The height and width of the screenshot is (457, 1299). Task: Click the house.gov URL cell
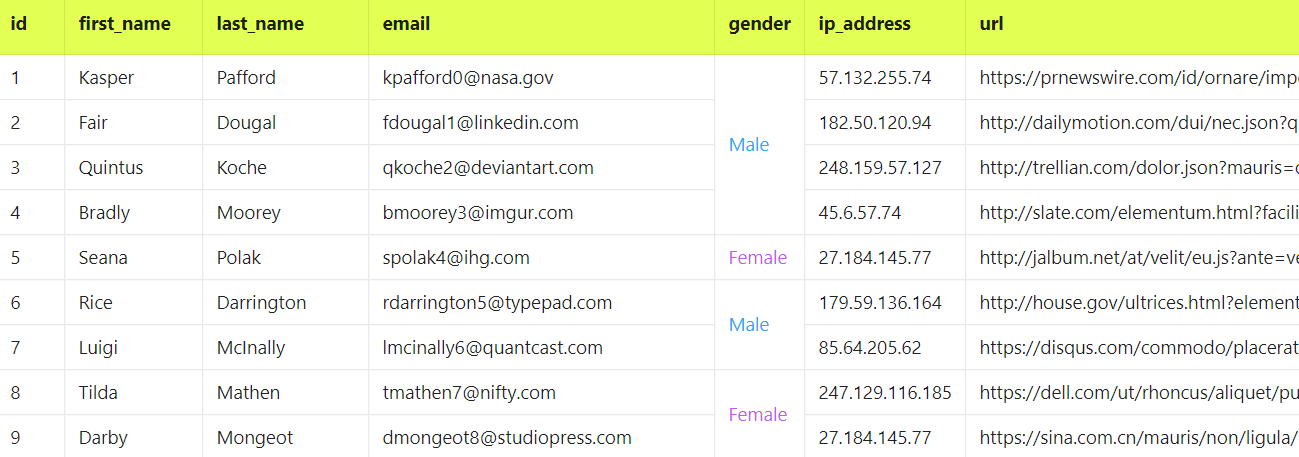click(x=1132, y=302)
